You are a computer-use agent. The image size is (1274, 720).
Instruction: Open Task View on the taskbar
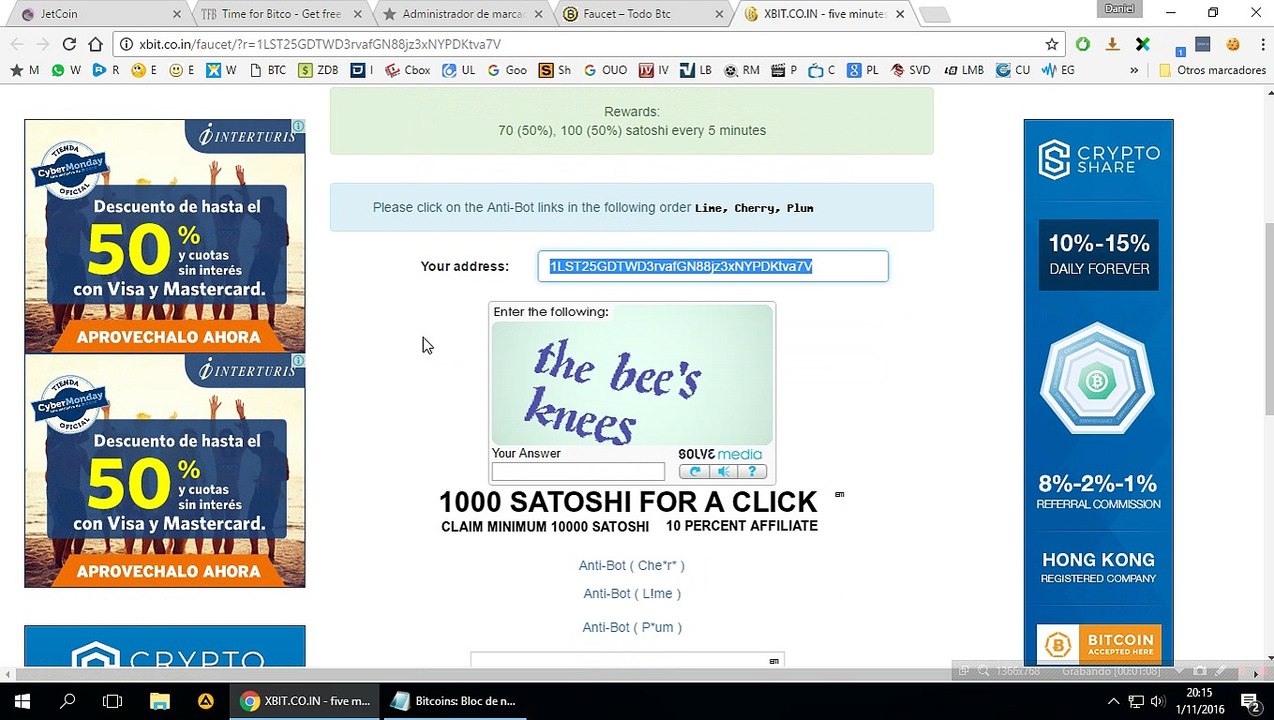coord(113,701)
